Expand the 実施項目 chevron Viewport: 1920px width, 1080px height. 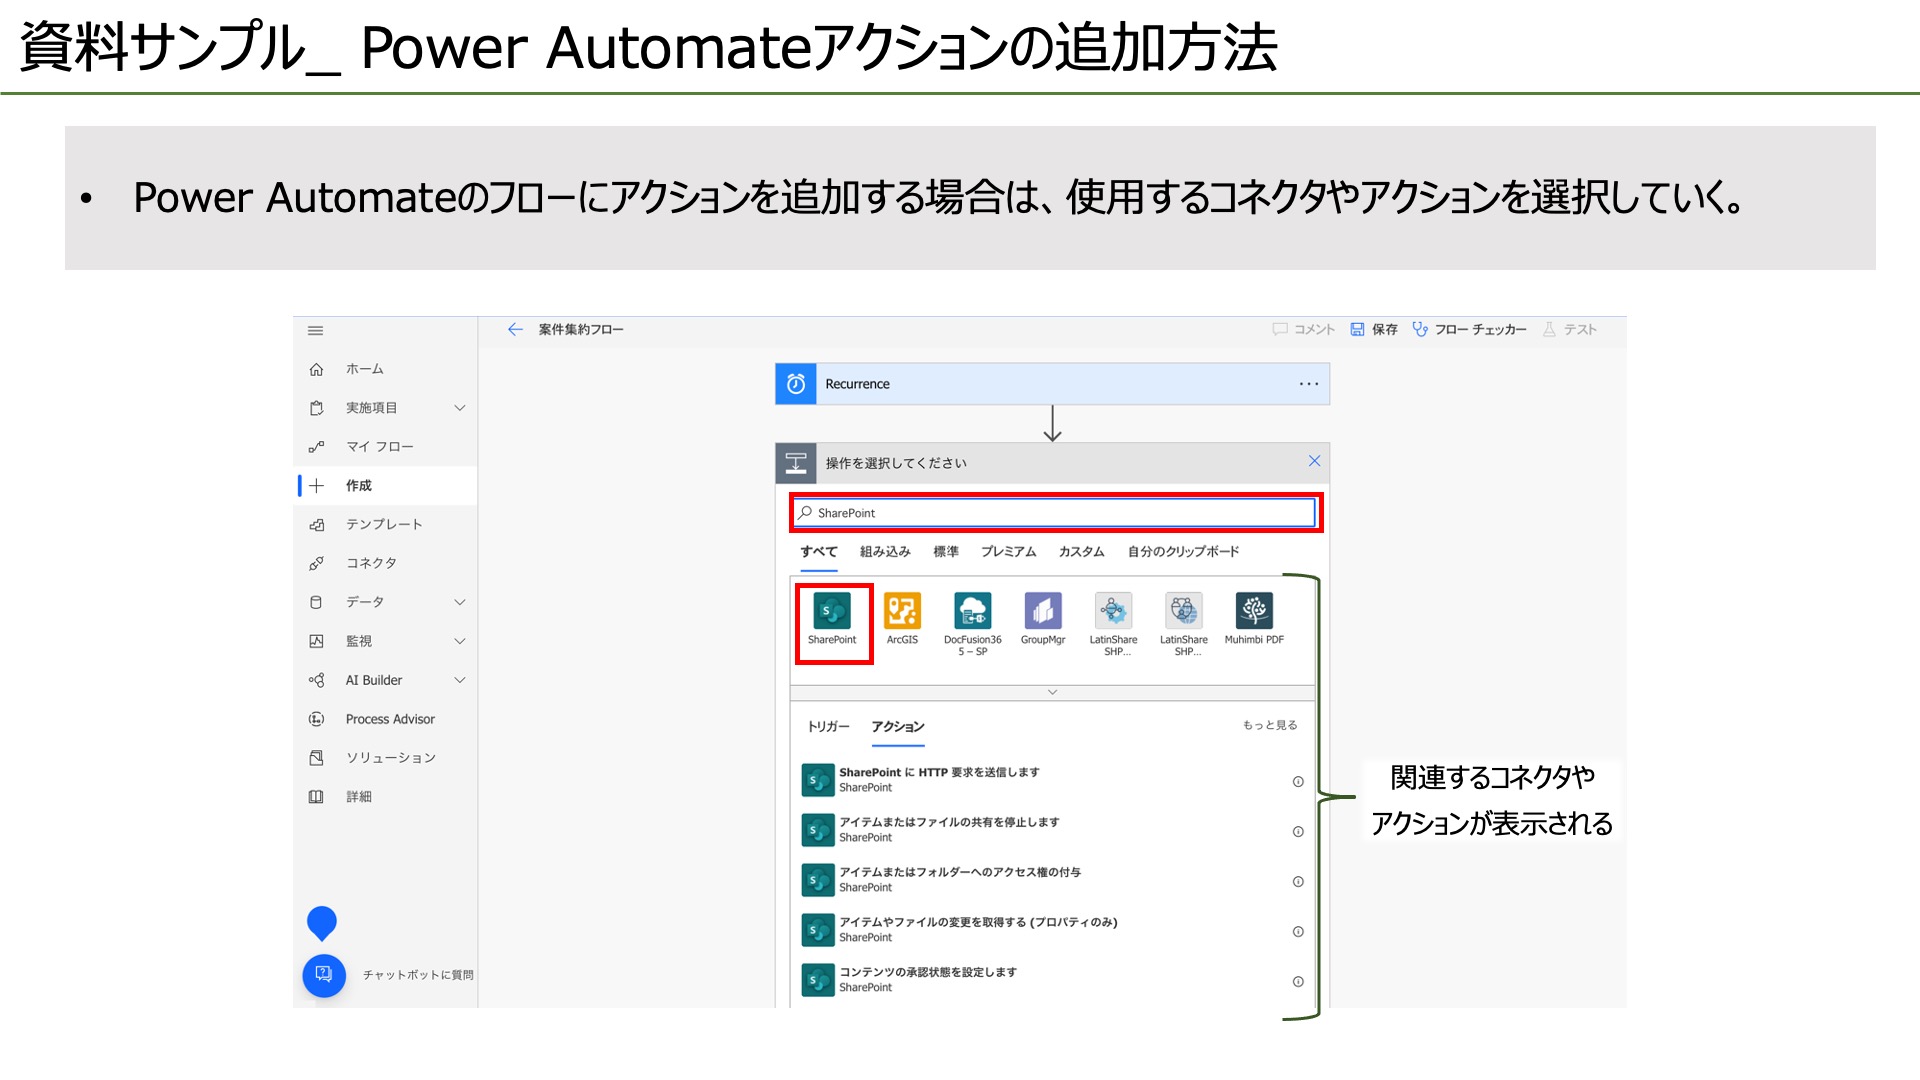point(460,408)
